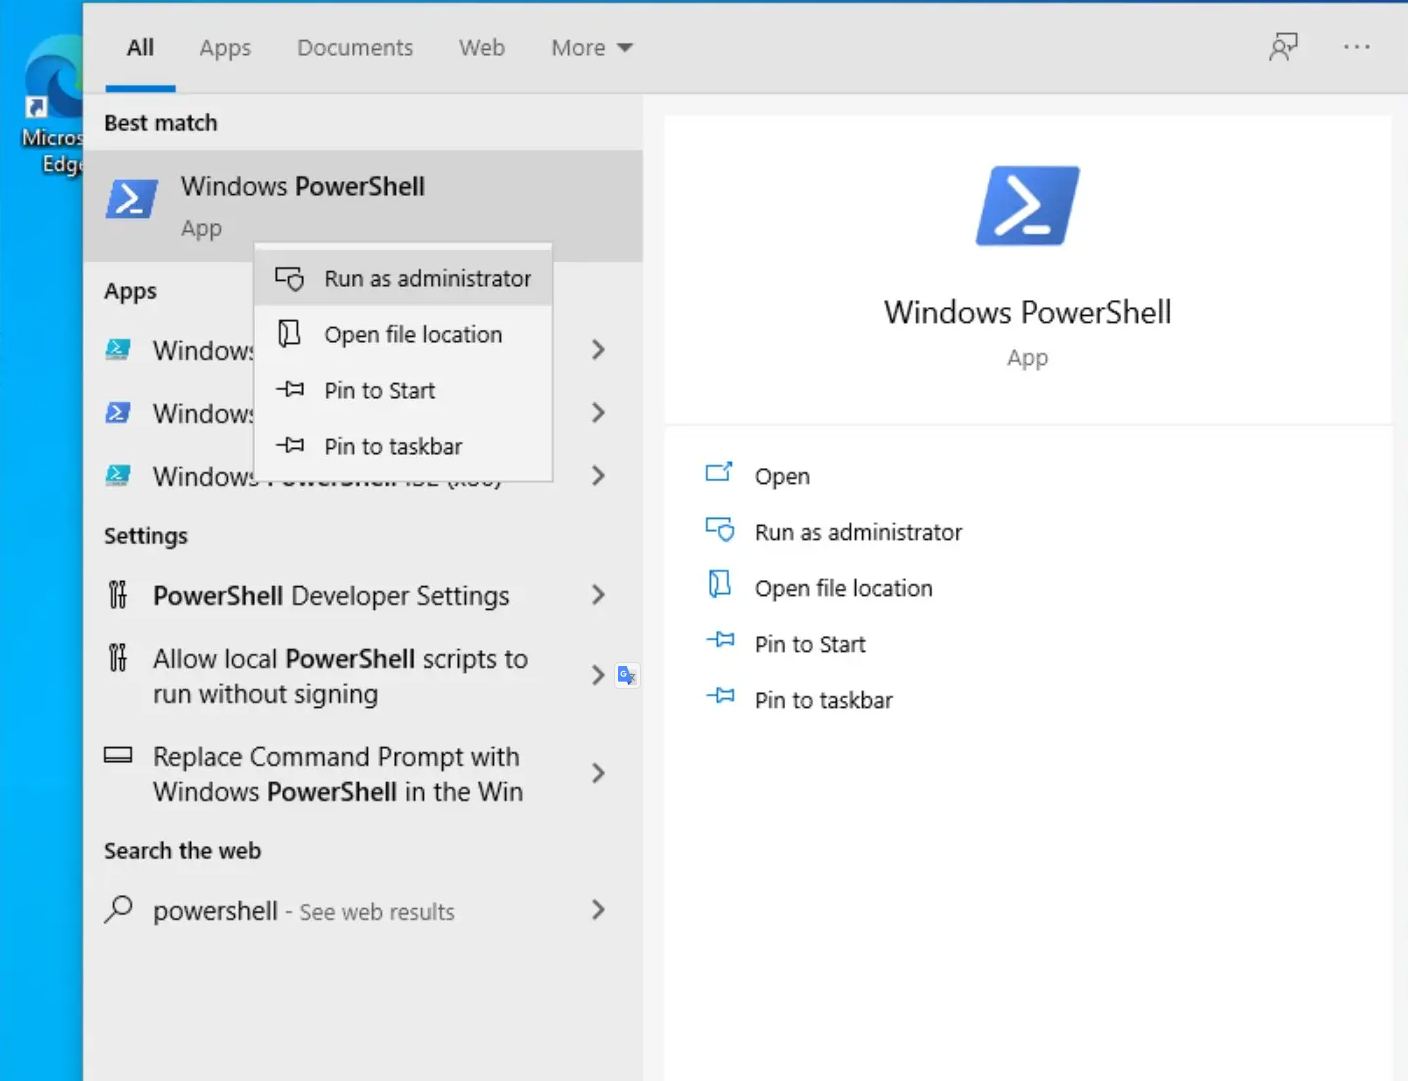The height and width of the screenshot is (1081, 1408).
Task: Click the Windows PowerShell best match icon
Action: pos(132,199)
